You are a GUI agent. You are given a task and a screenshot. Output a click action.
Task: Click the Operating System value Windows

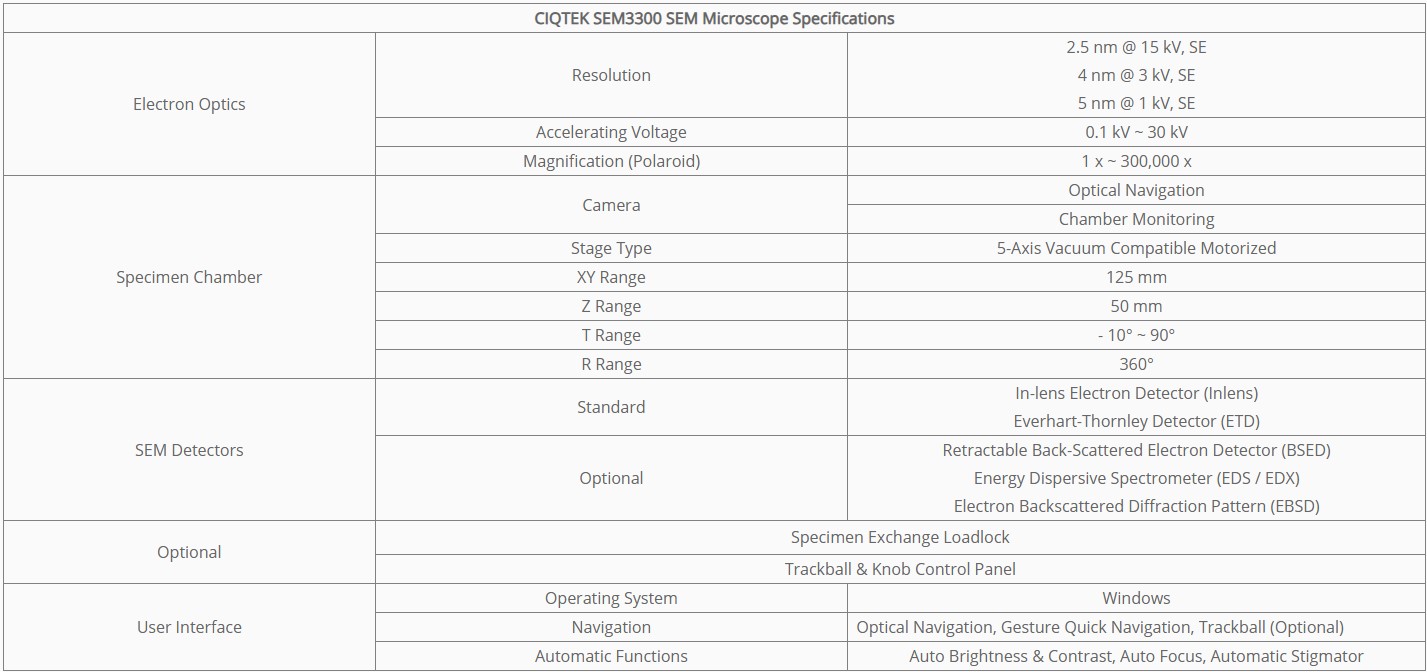[1136, 598]
